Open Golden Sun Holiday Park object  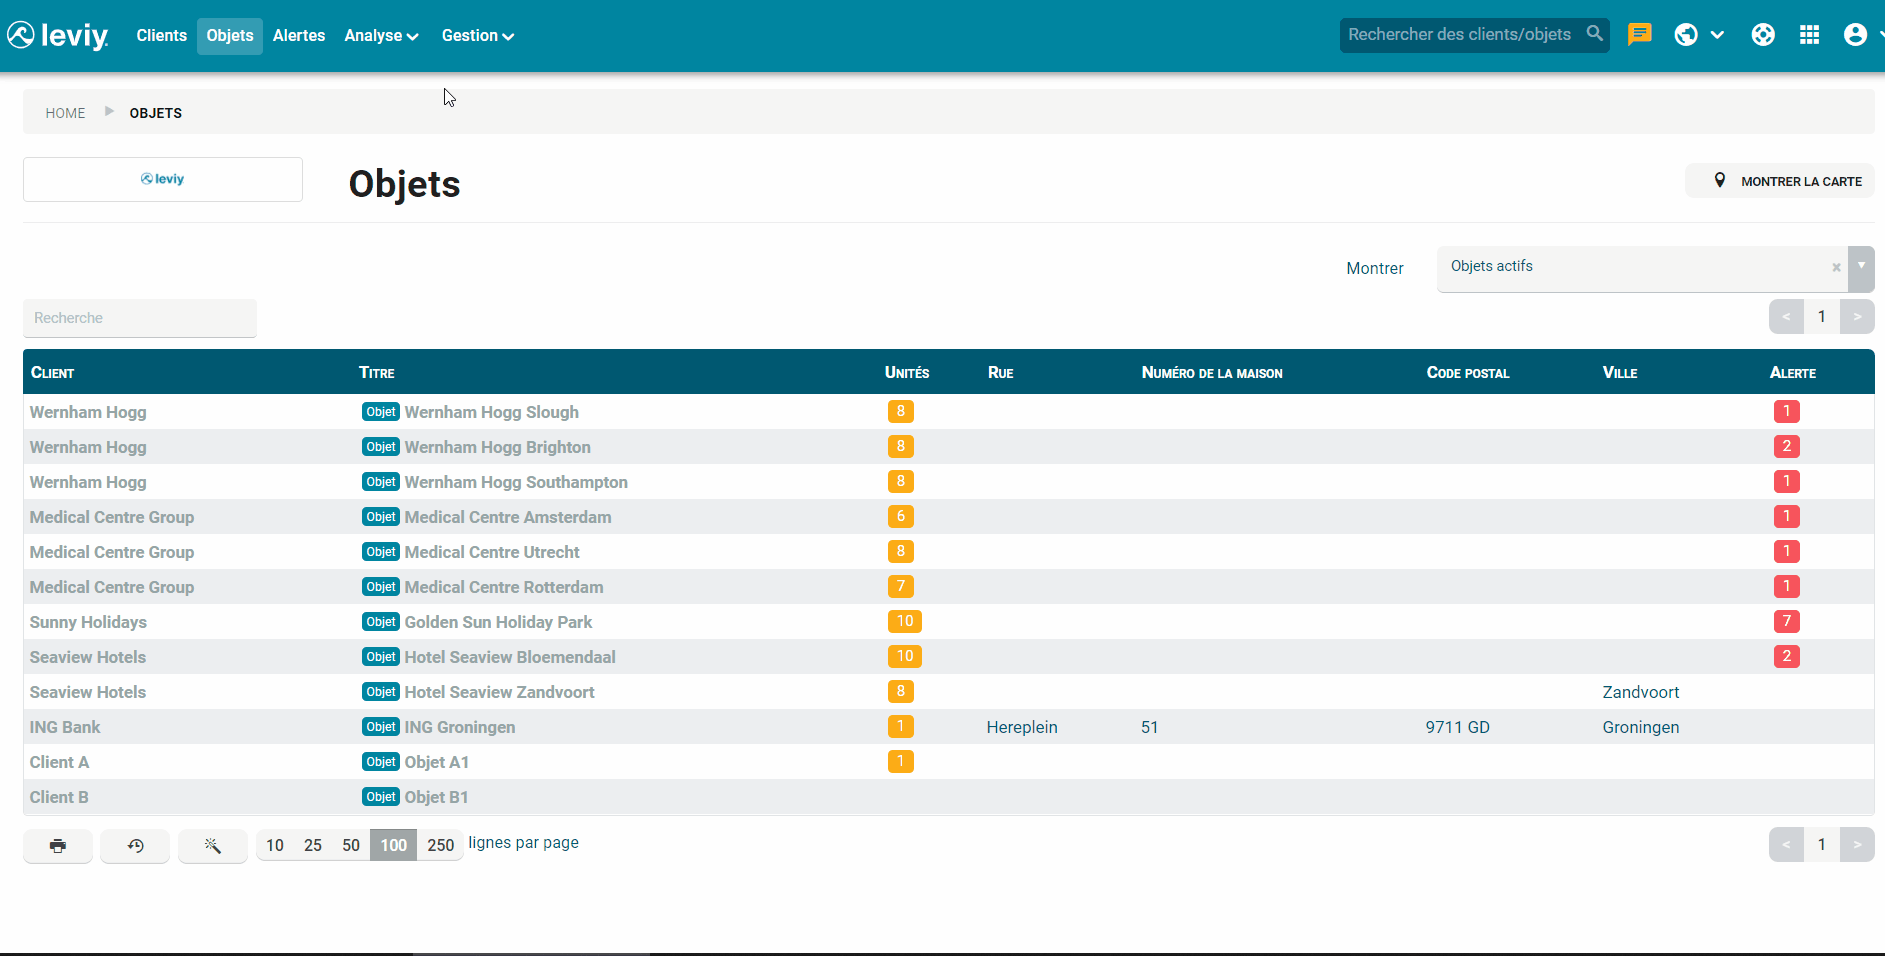coord(498,622)
